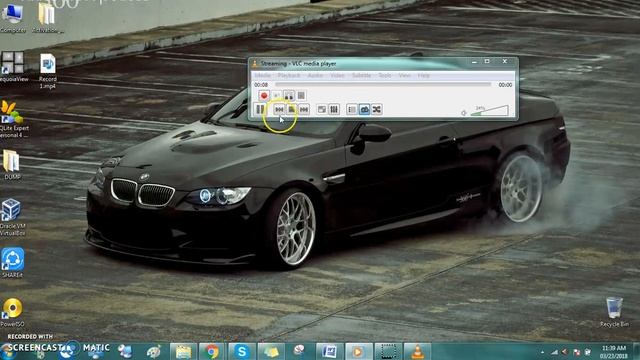Select the SHAREit desktop shortcut

click(12, 262)
